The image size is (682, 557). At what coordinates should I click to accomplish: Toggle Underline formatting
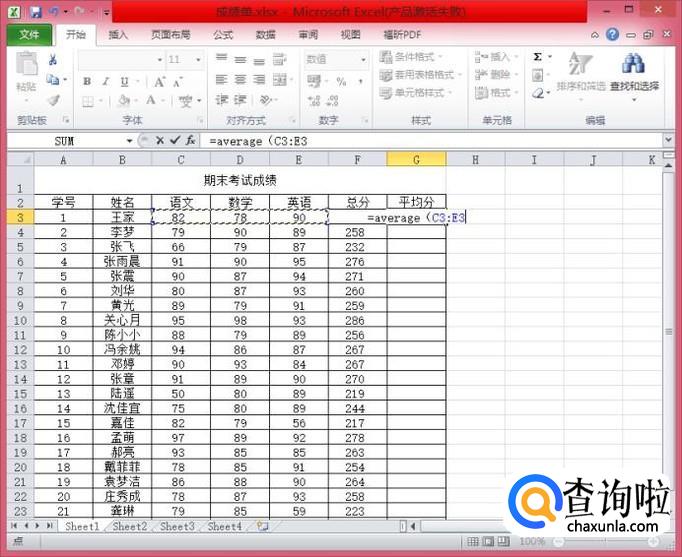125,81
